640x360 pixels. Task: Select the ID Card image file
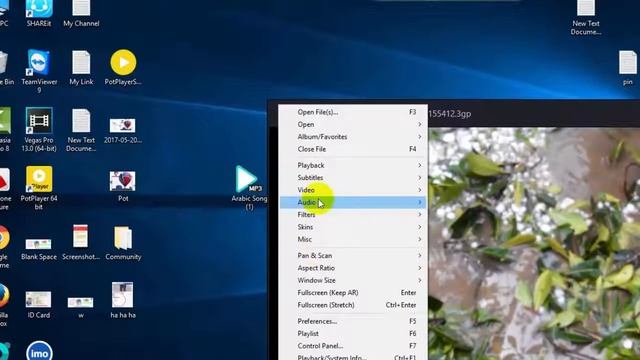39,304
